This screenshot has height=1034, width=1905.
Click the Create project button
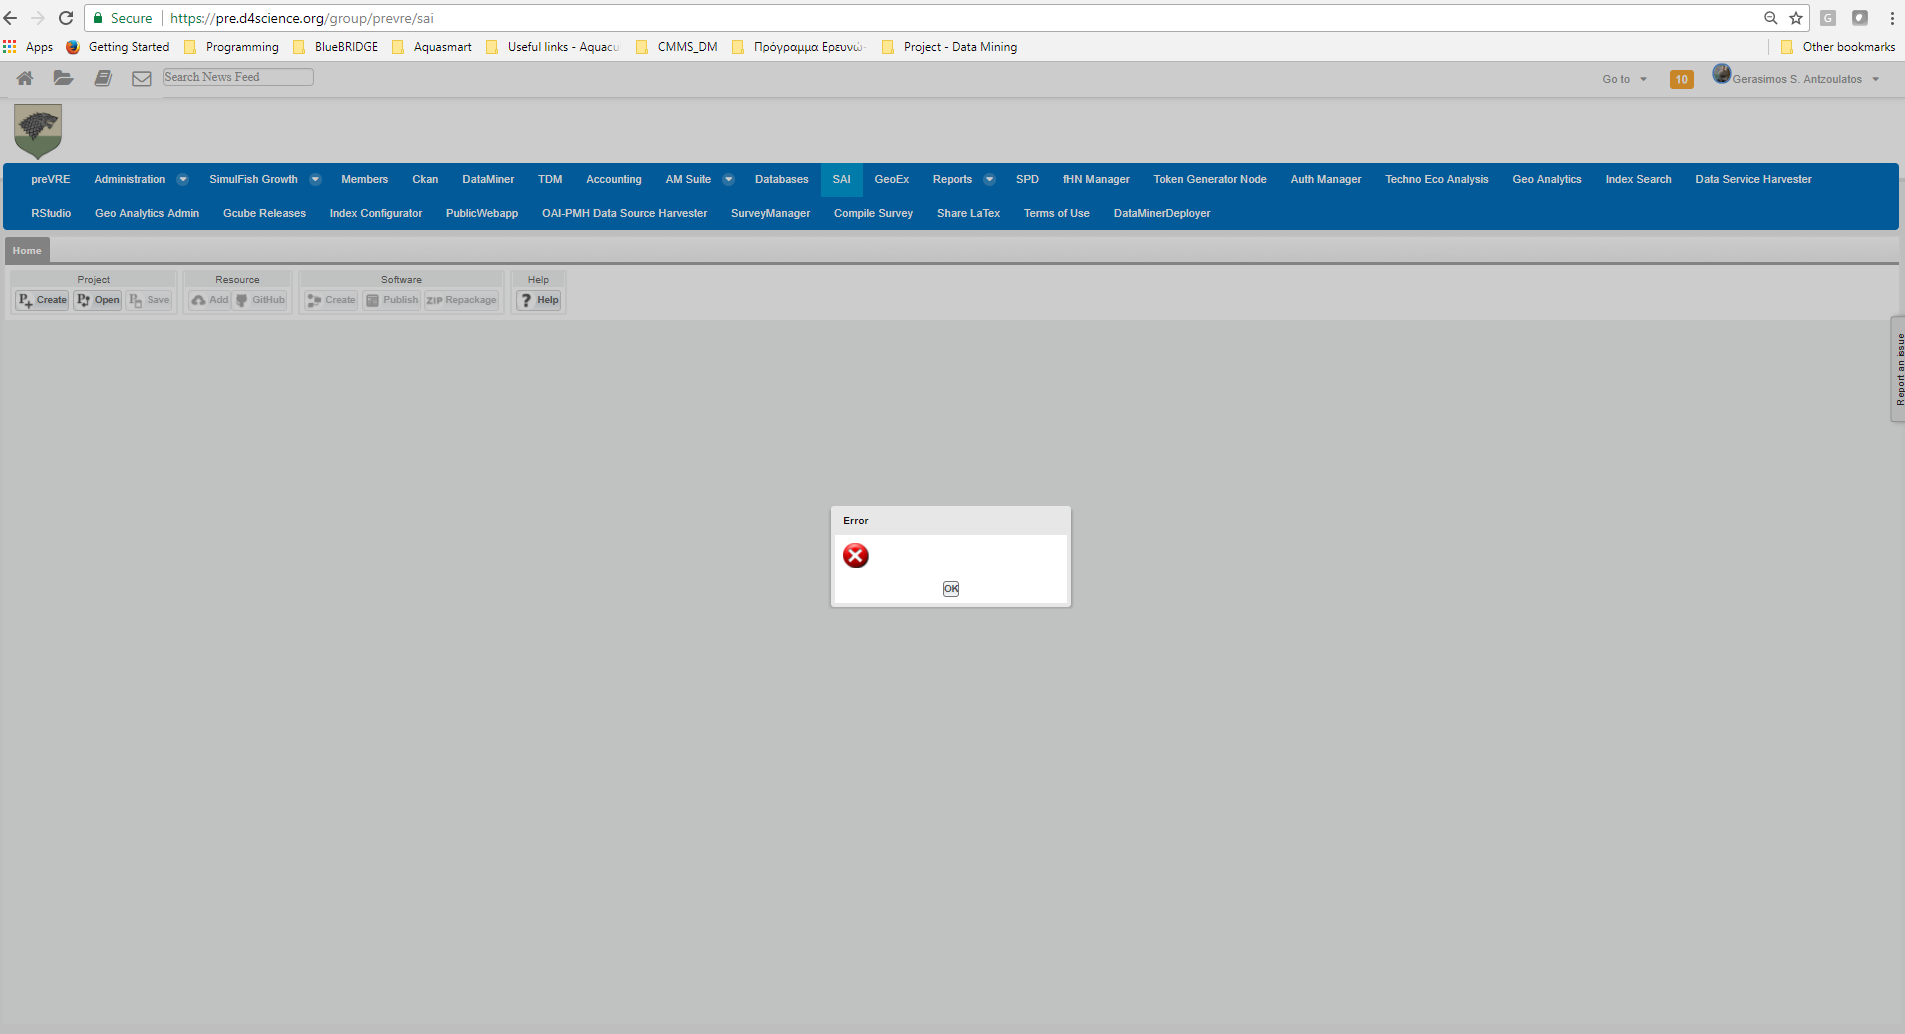pyautogui.click(x=42, y=300)
